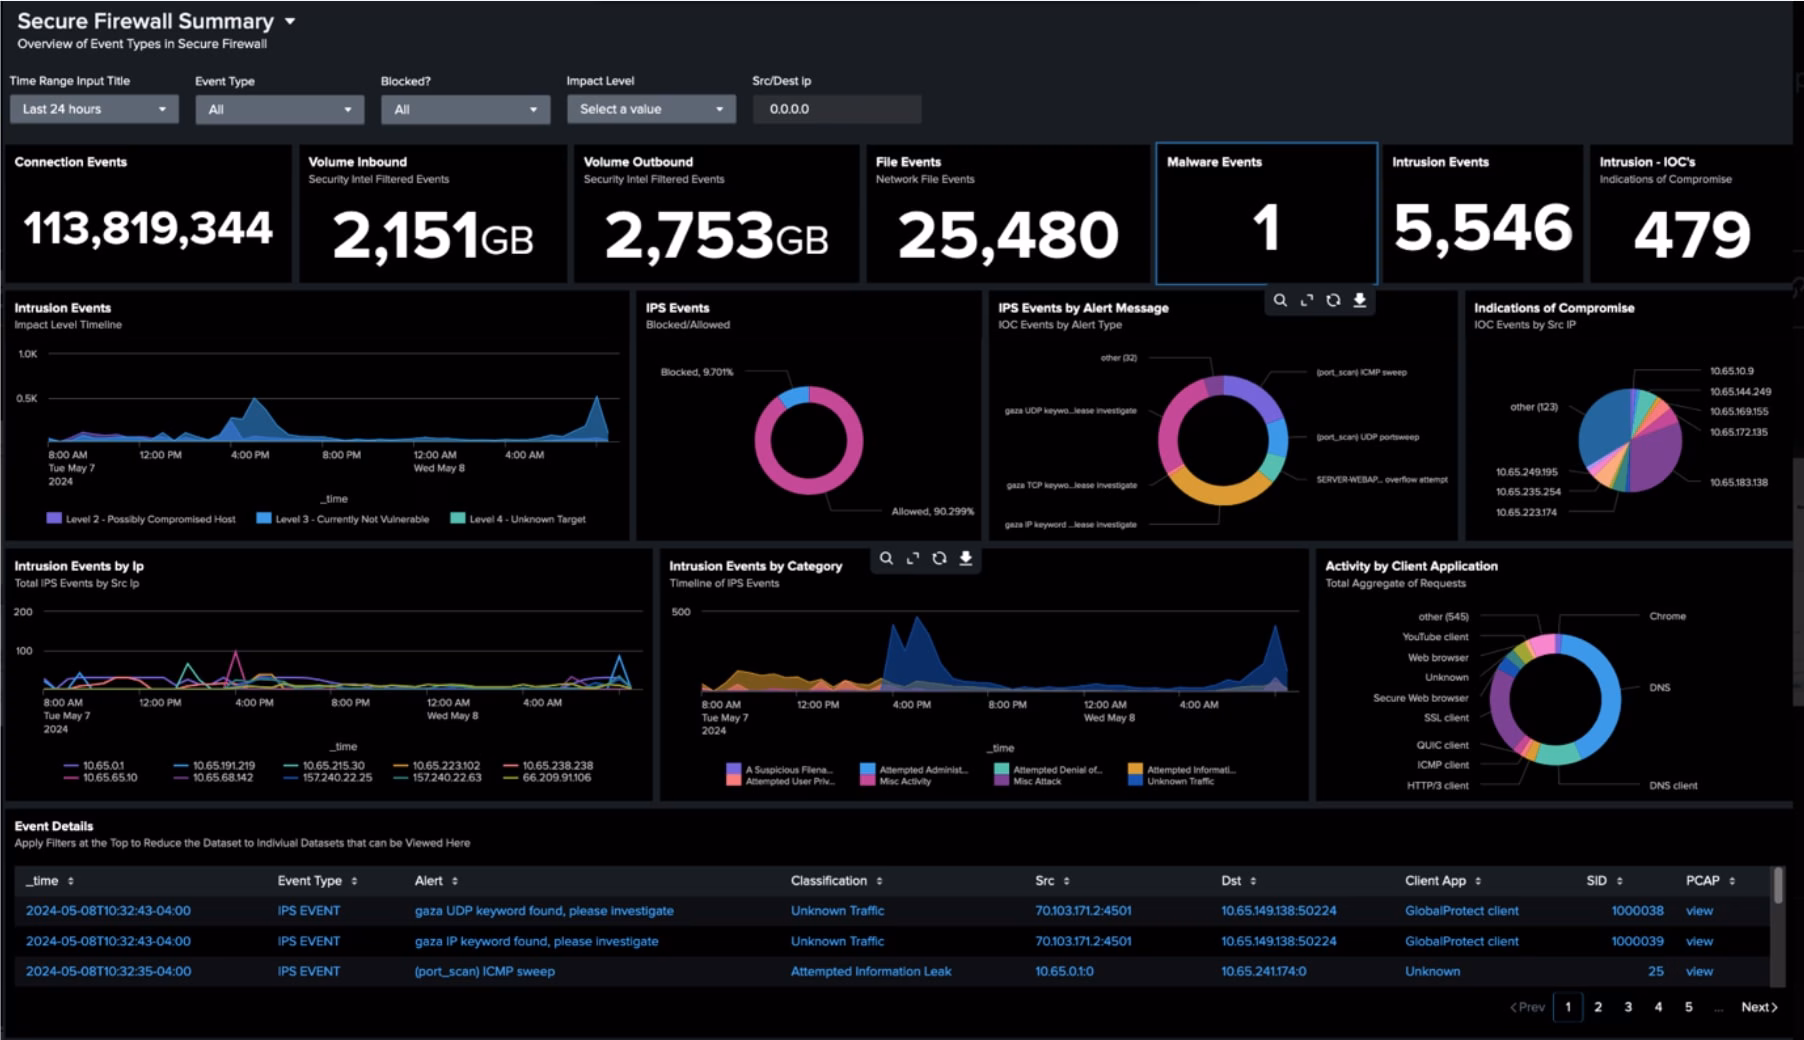Screen dimensions: 1804x1040
Task: Download Intrusion Events by Category data
Action: coord(965,558)
